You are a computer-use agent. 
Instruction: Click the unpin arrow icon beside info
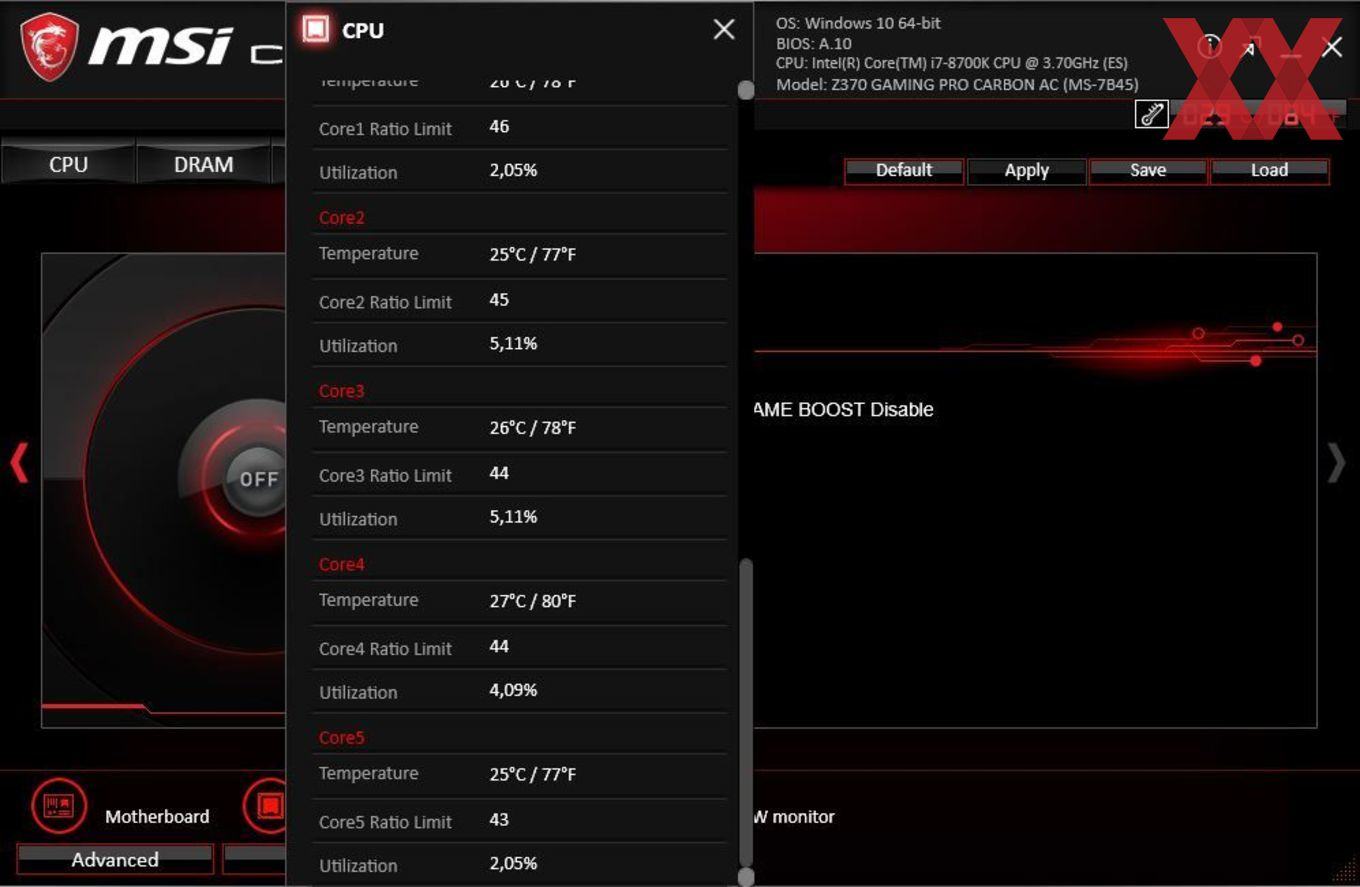[1251, 46]
